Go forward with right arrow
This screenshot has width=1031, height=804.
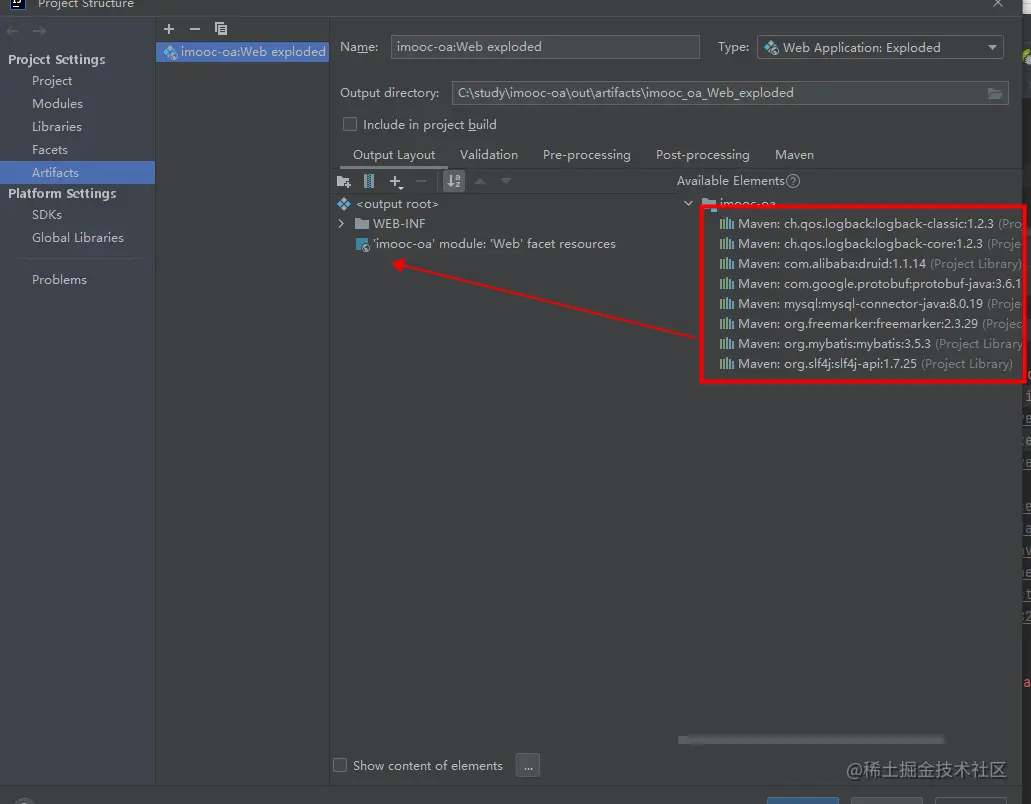[x=39, y=31]
